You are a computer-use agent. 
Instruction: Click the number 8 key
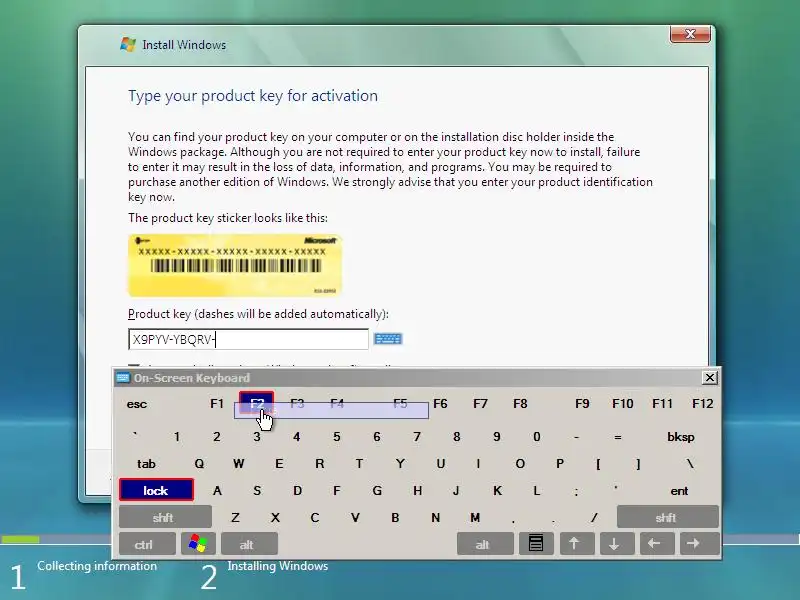[x=457, y=437]
